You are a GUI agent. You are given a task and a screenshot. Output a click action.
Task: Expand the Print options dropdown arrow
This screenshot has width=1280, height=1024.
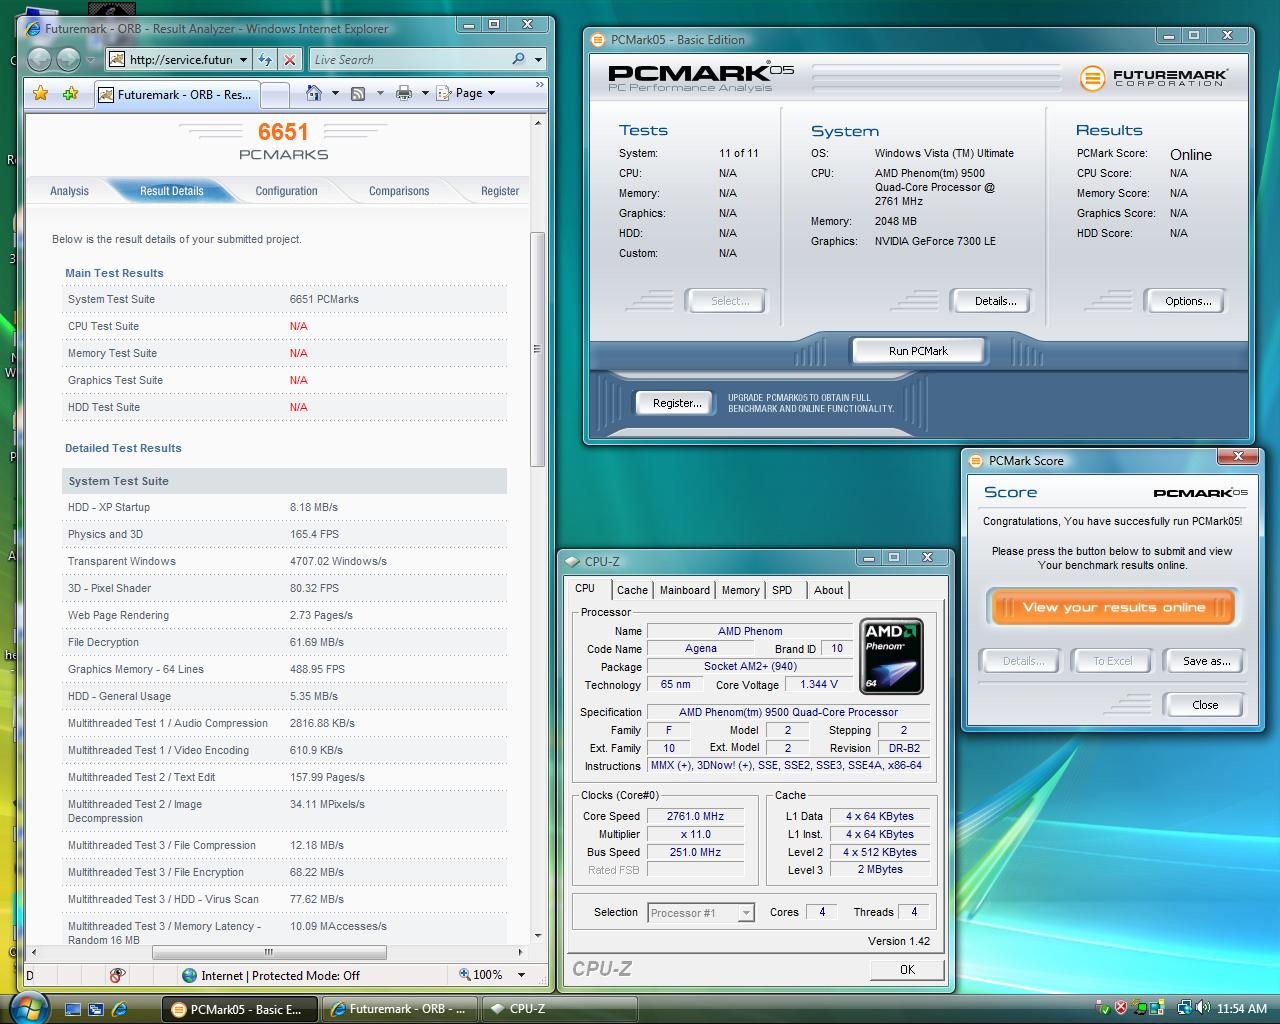425,93
